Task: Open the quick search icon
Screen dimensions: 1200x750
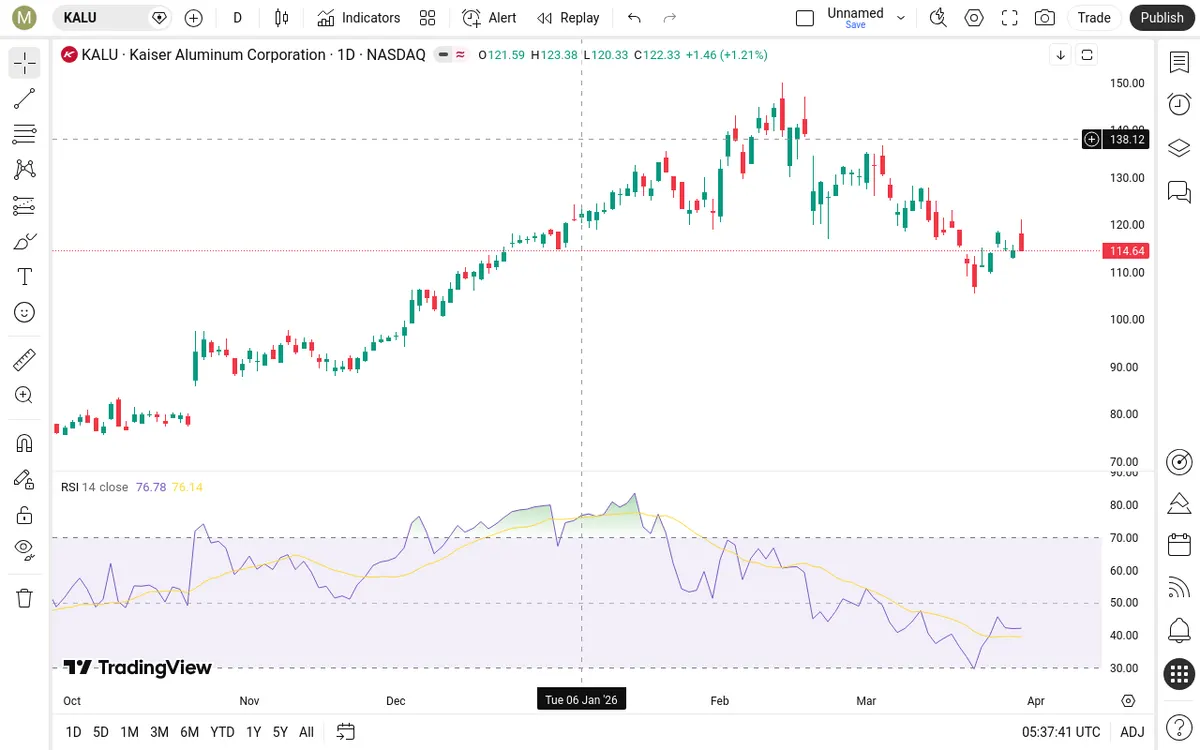Action: [x=938, y=18]
